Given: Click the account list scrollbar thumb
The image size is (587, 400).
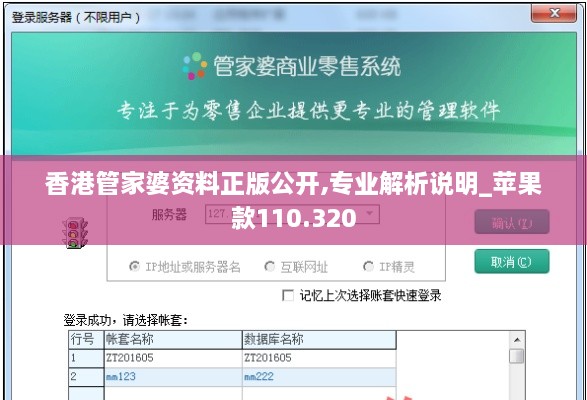Looking at the screenshot, I should tap(517, 356).
